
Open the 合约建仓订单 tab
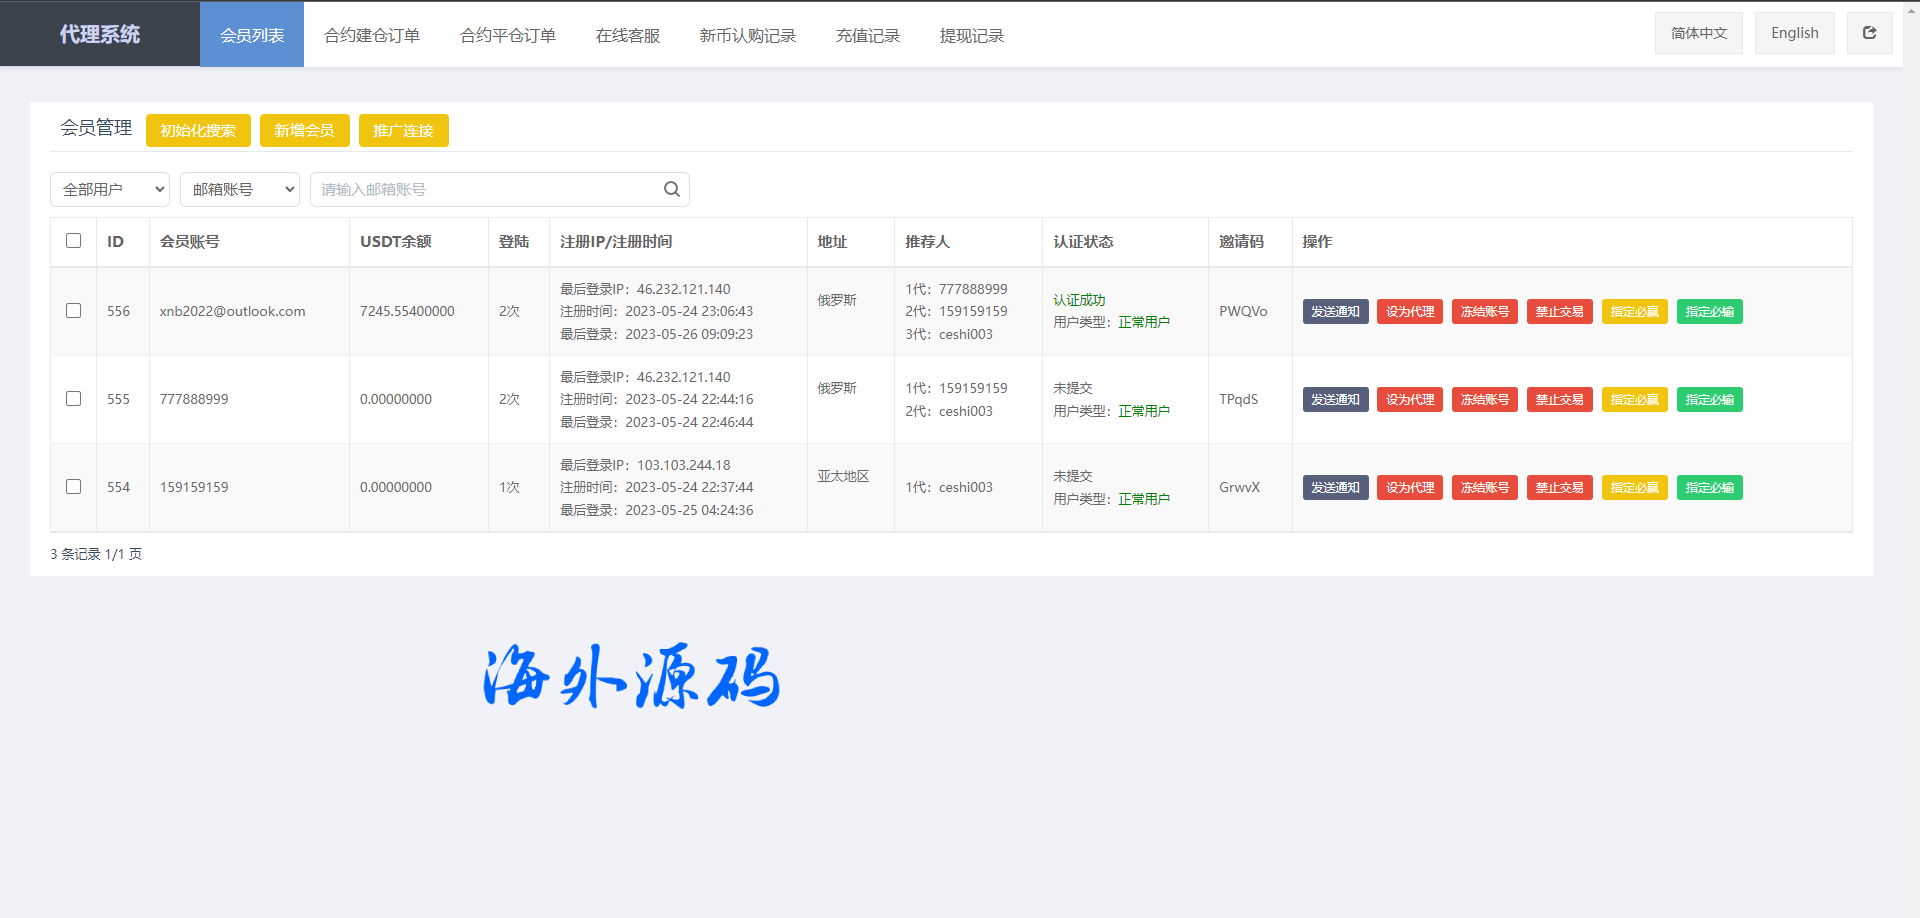(x=372, y=35)
